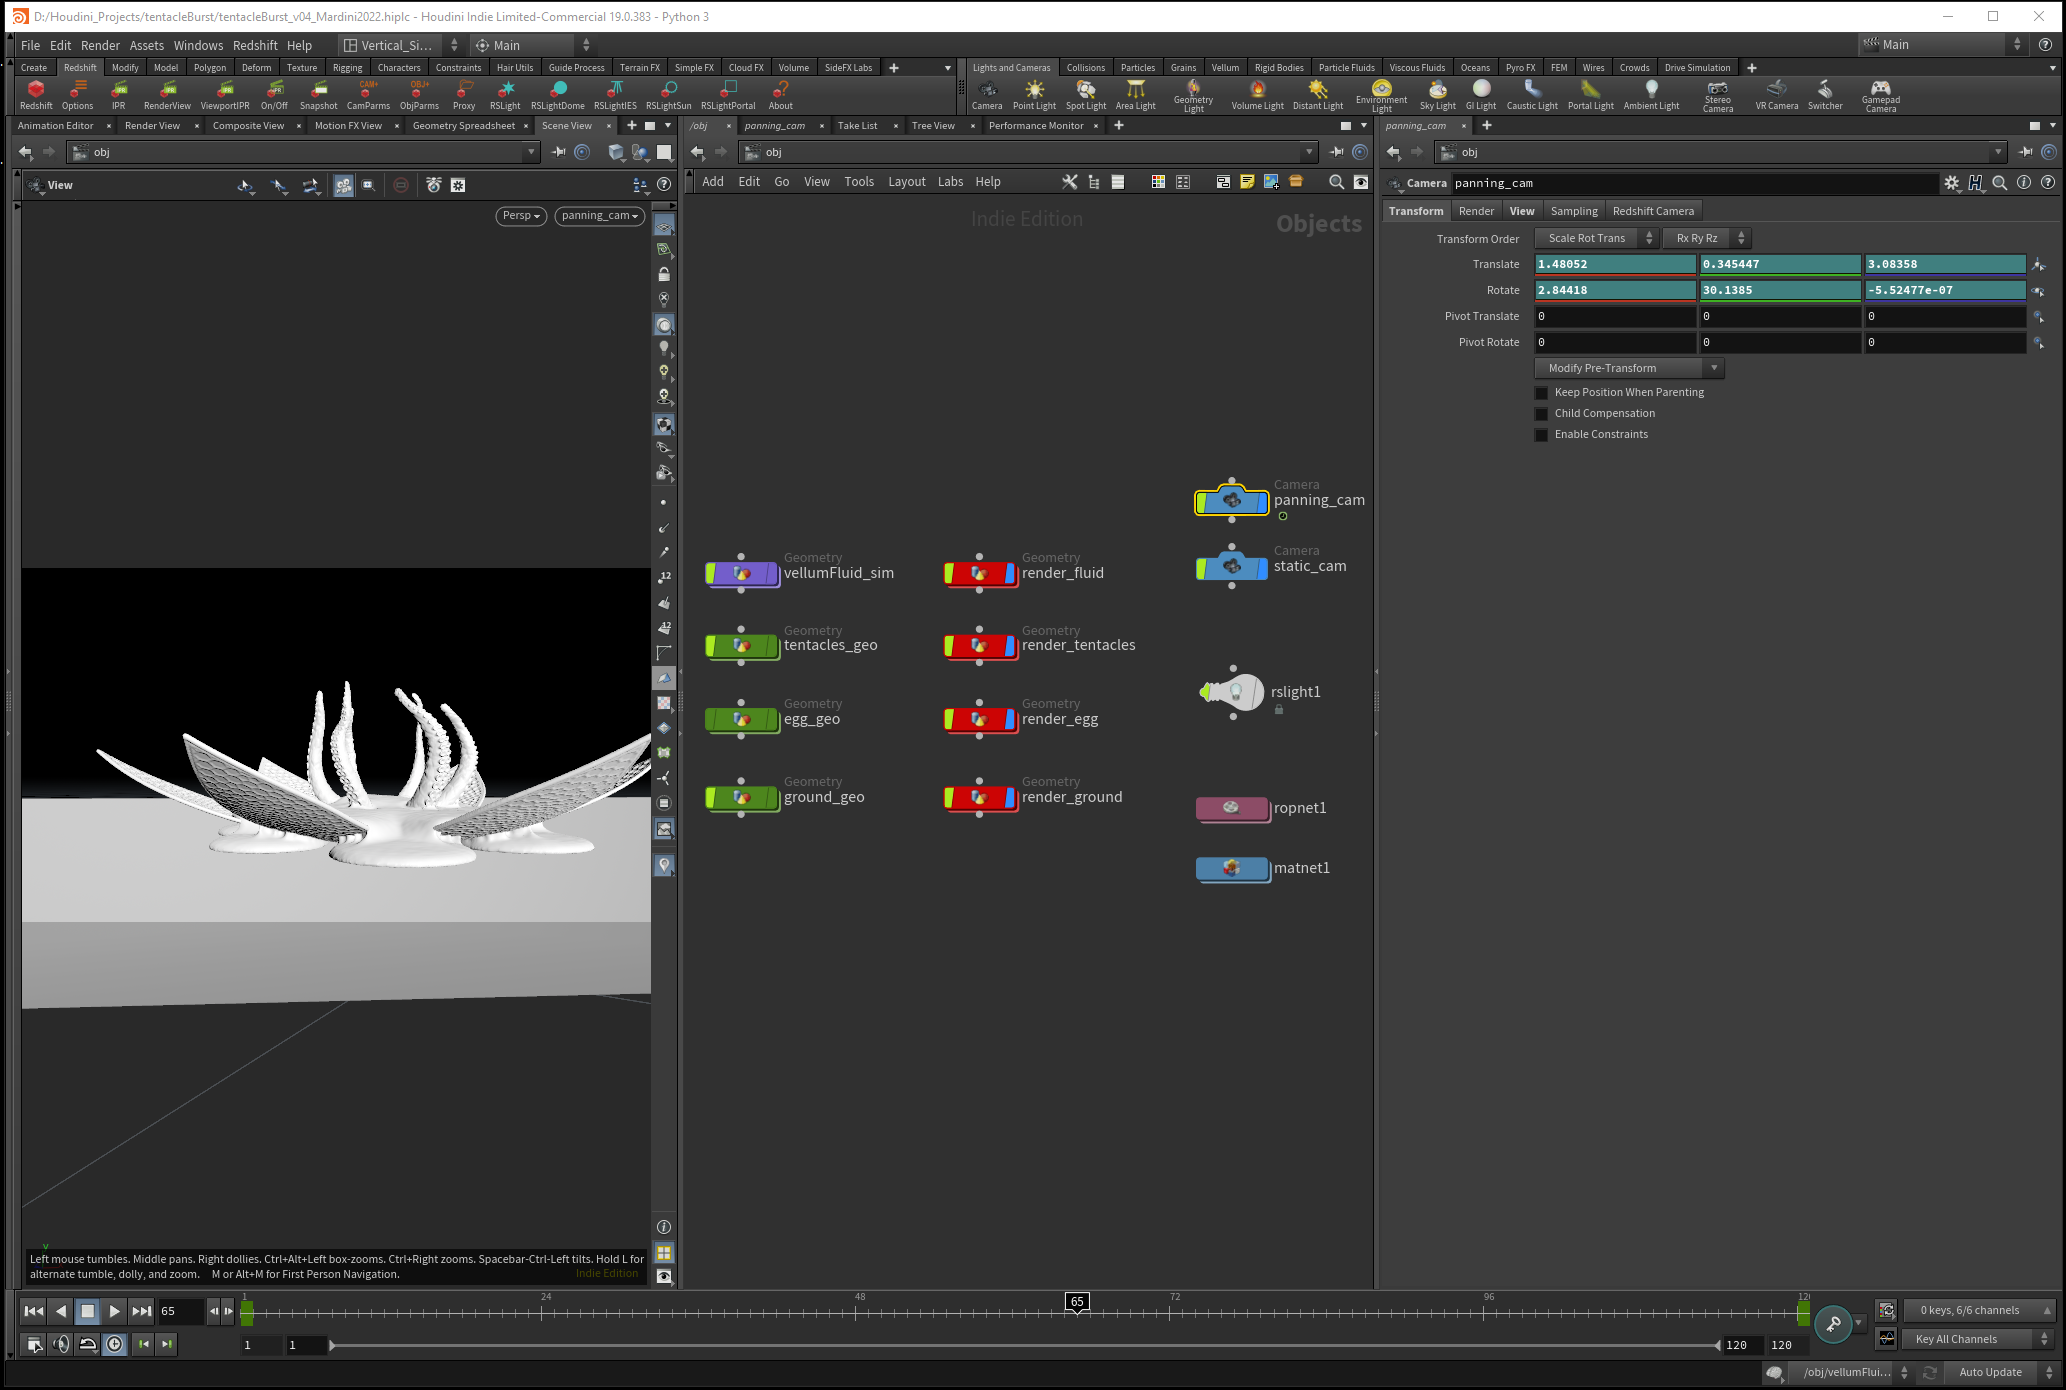Click the Gamepad Camera shelf tool
The width and height of the screenshot is (2066, 1390).
point(1881,96)
